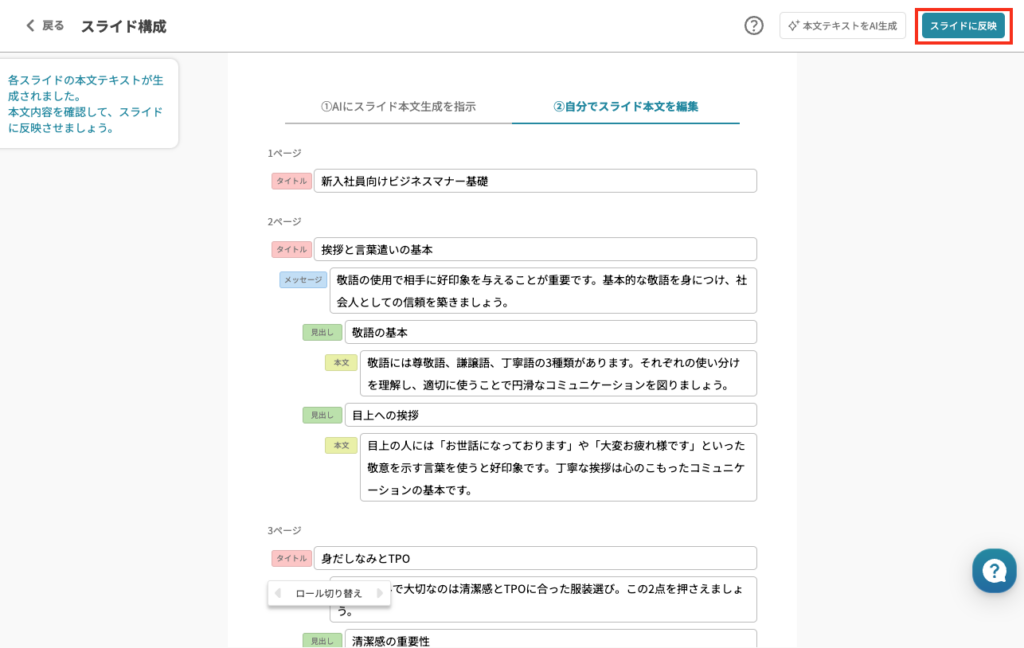The height and width of the screenshot is (648, 1024).
Task: Open the floating chat support bubble
Action: 993,570
